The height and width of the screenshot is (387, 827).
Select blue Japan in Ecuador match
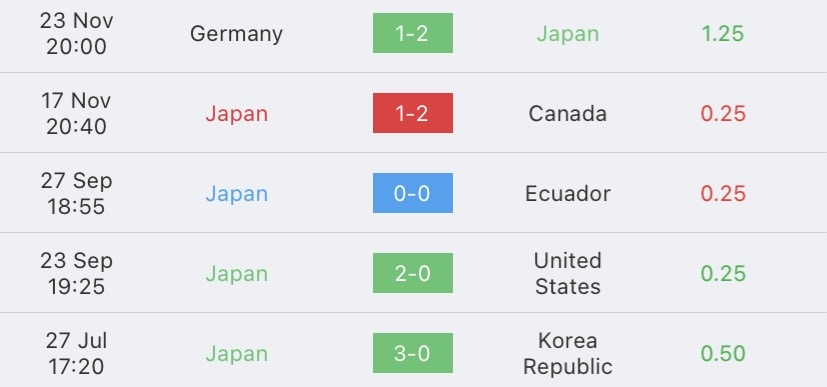[x=236, y=194]
